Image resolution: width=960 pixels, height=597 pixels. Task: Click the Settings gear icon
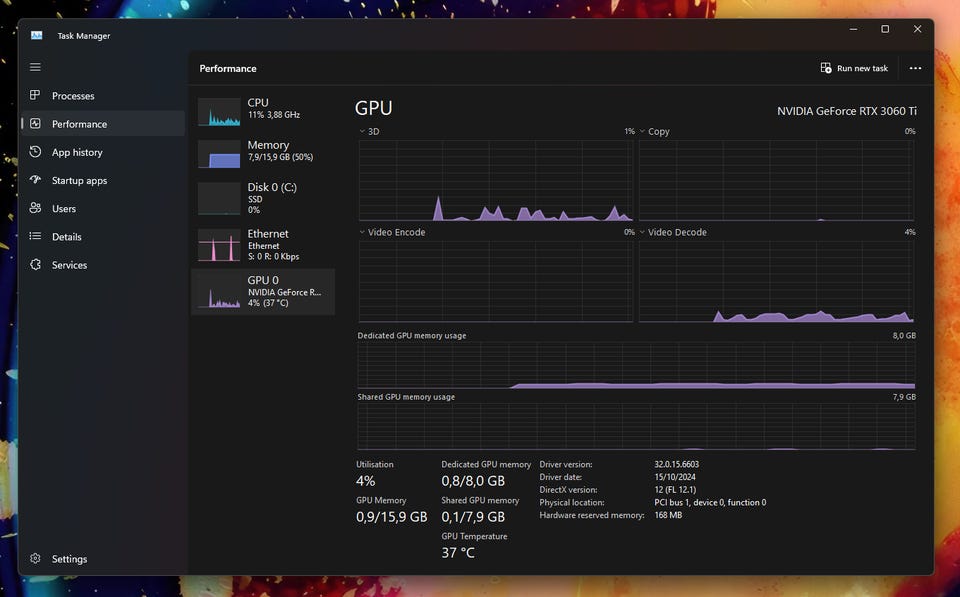(35, 558)
